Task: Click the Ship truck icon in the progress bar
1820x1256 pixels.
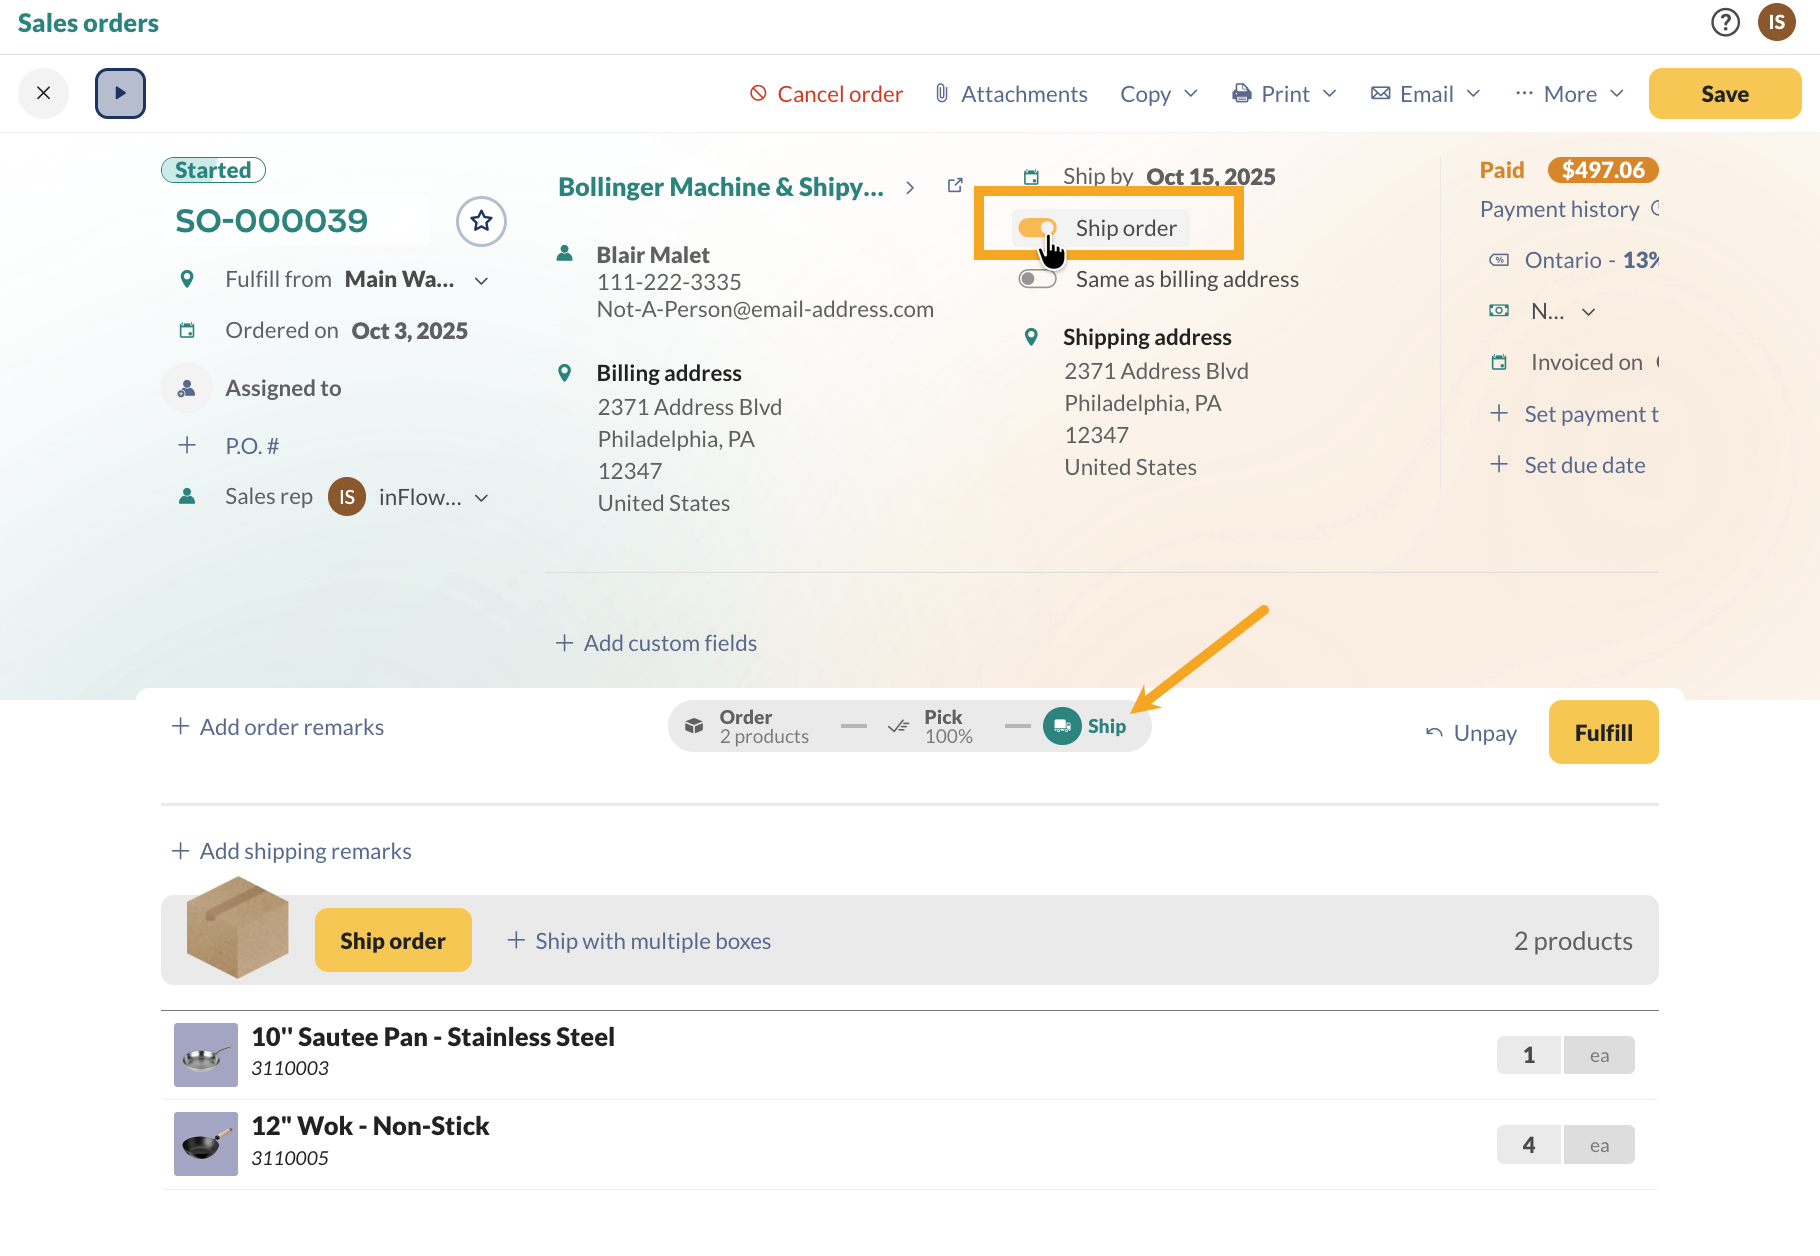Action: coord(1061,726)
